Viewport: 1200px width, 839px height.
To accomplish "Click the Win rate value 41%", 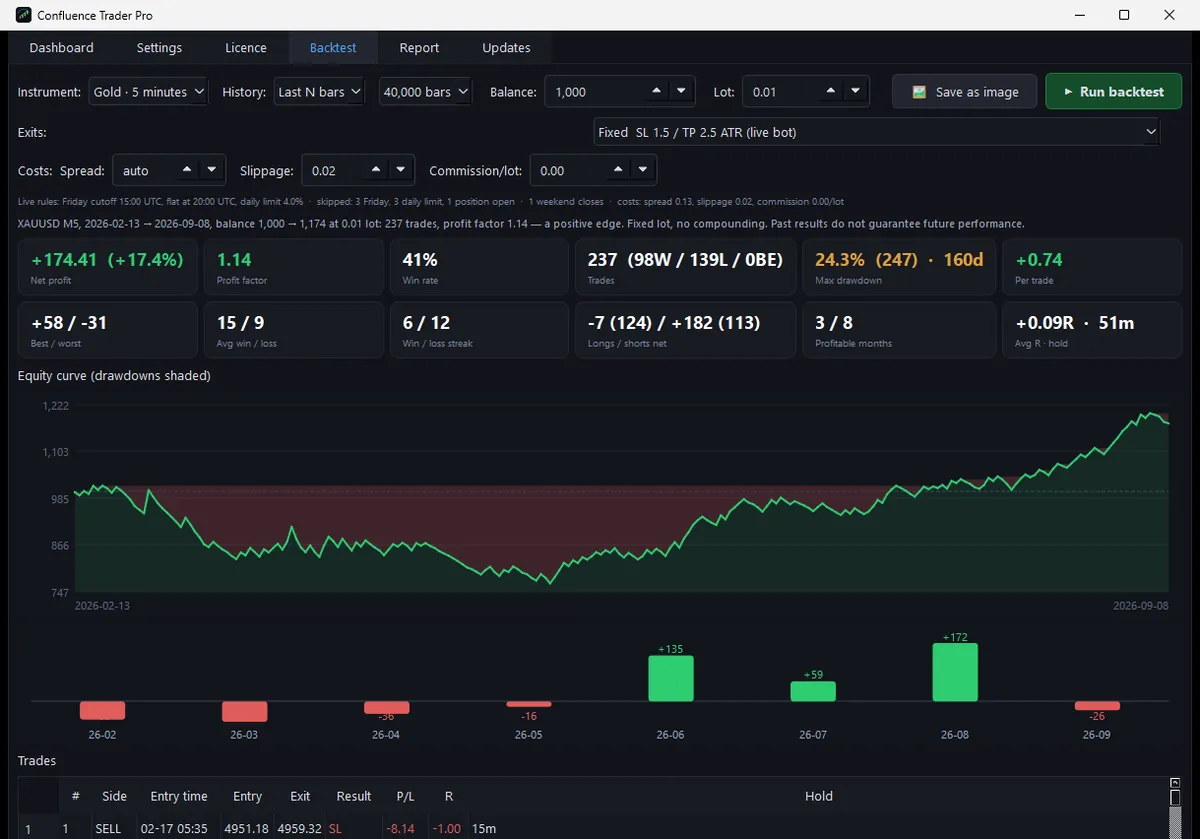I will [420, 260].
